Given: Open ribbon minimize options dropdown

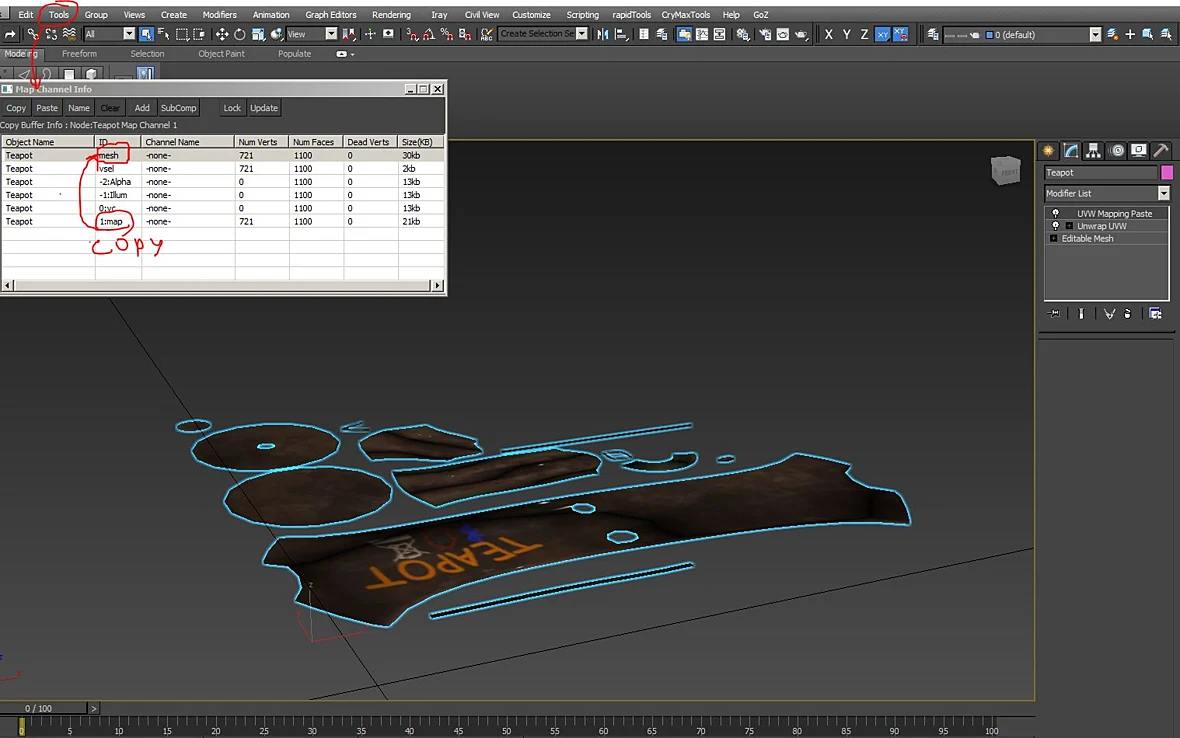Looking at the screenshot, I should [352, 54].
